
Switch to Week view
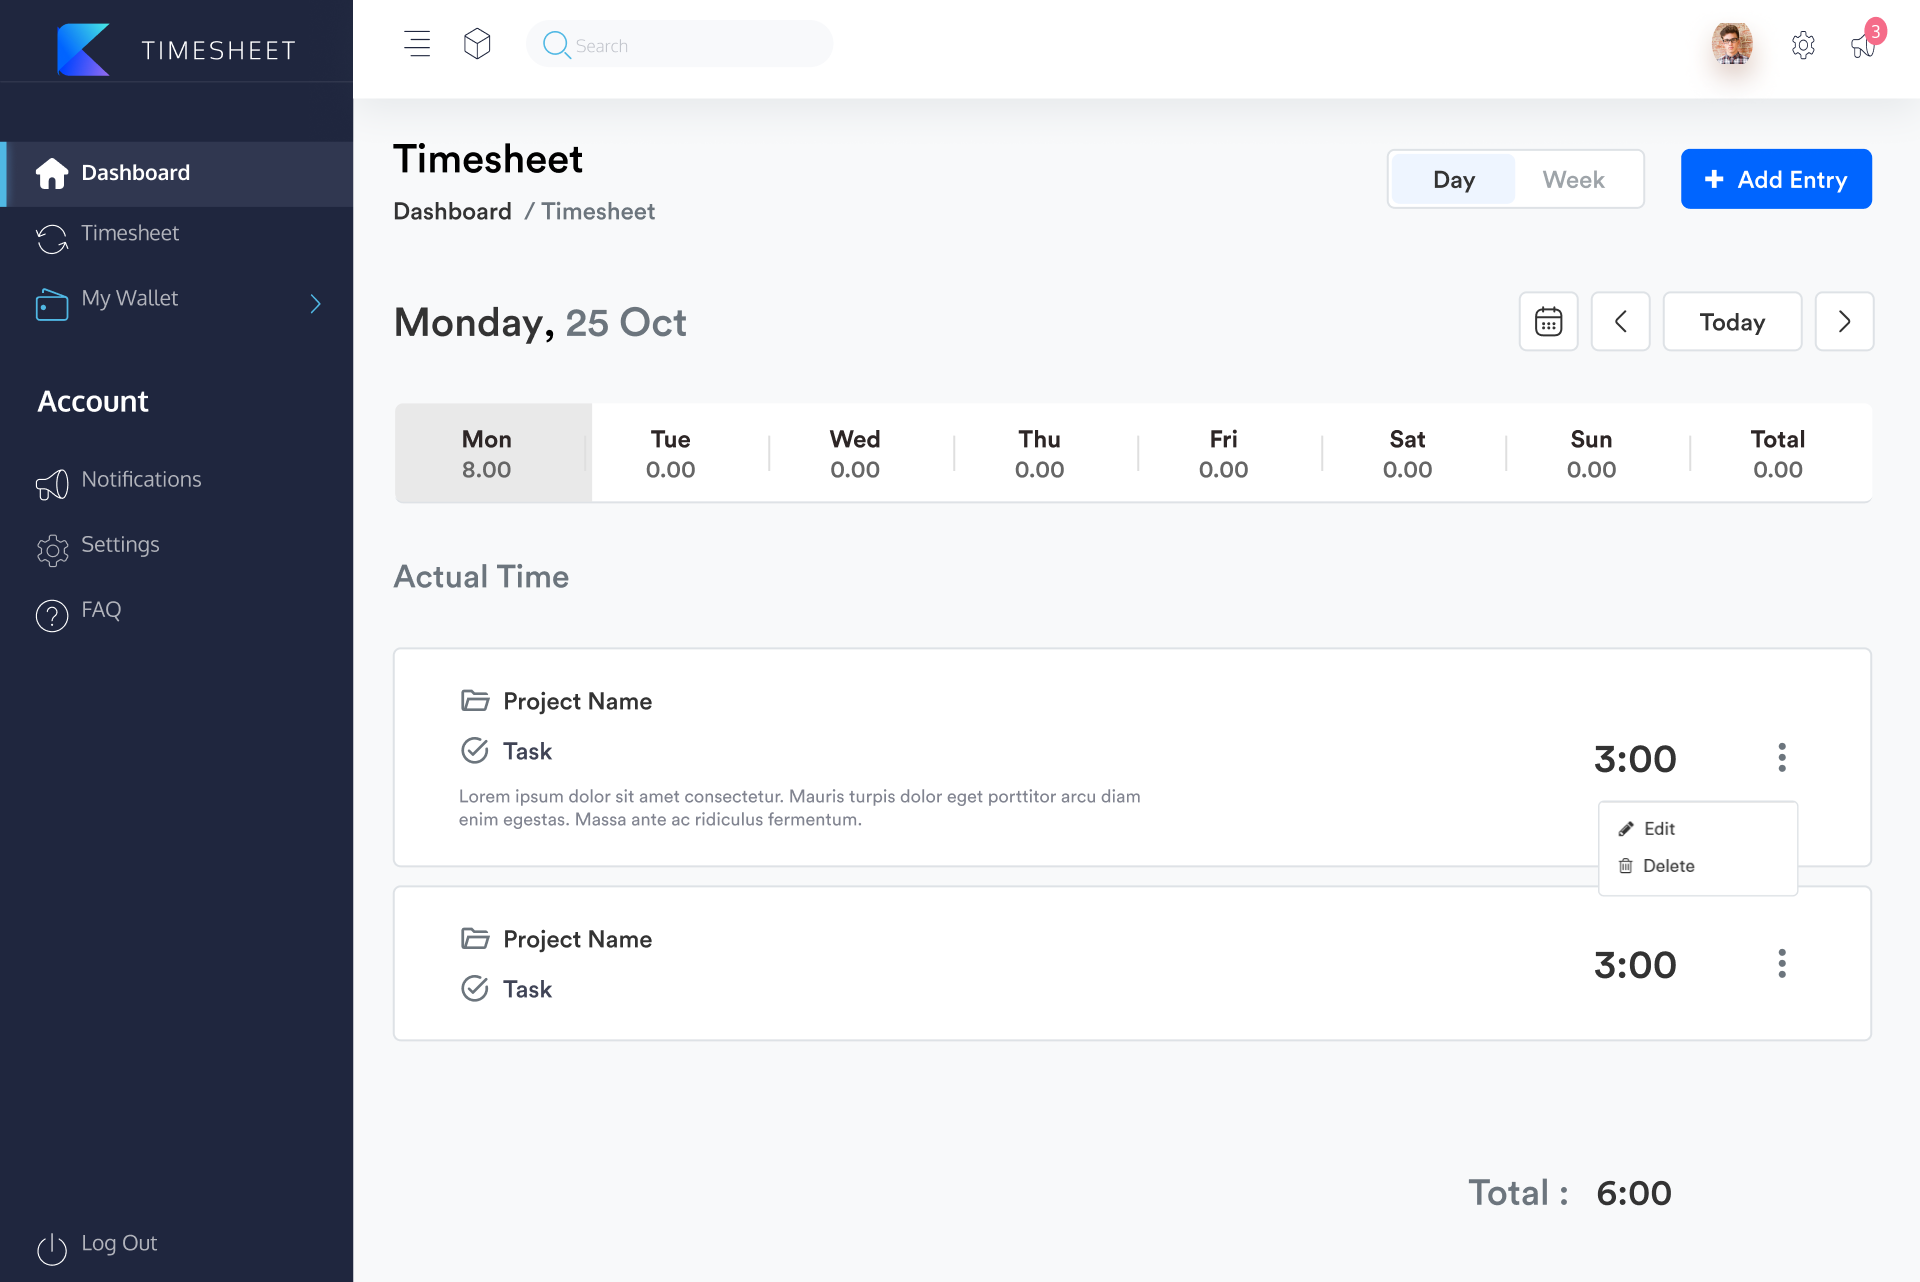[1572, 179]
